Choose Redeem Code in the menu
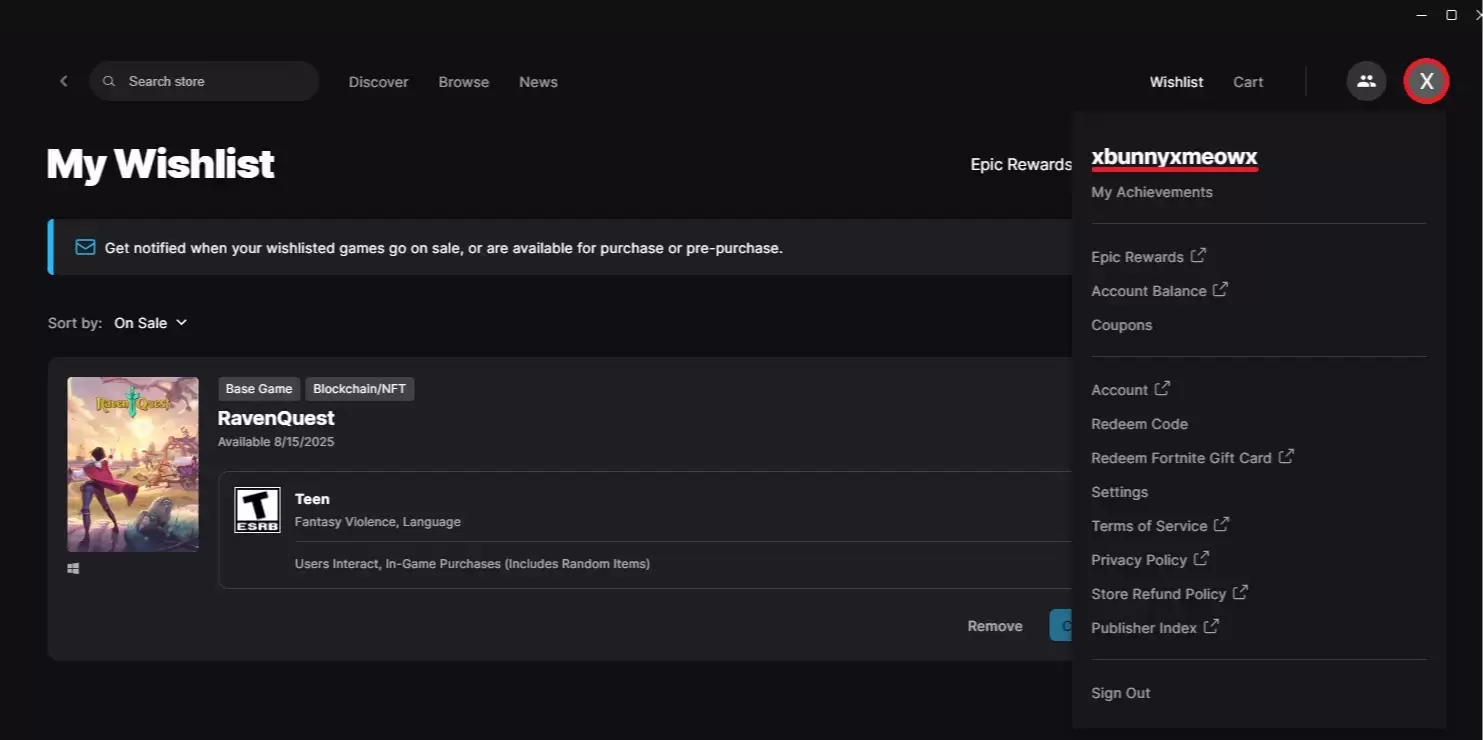Viewport: 1483px width, 740px height. click(x=1139, y=424)
